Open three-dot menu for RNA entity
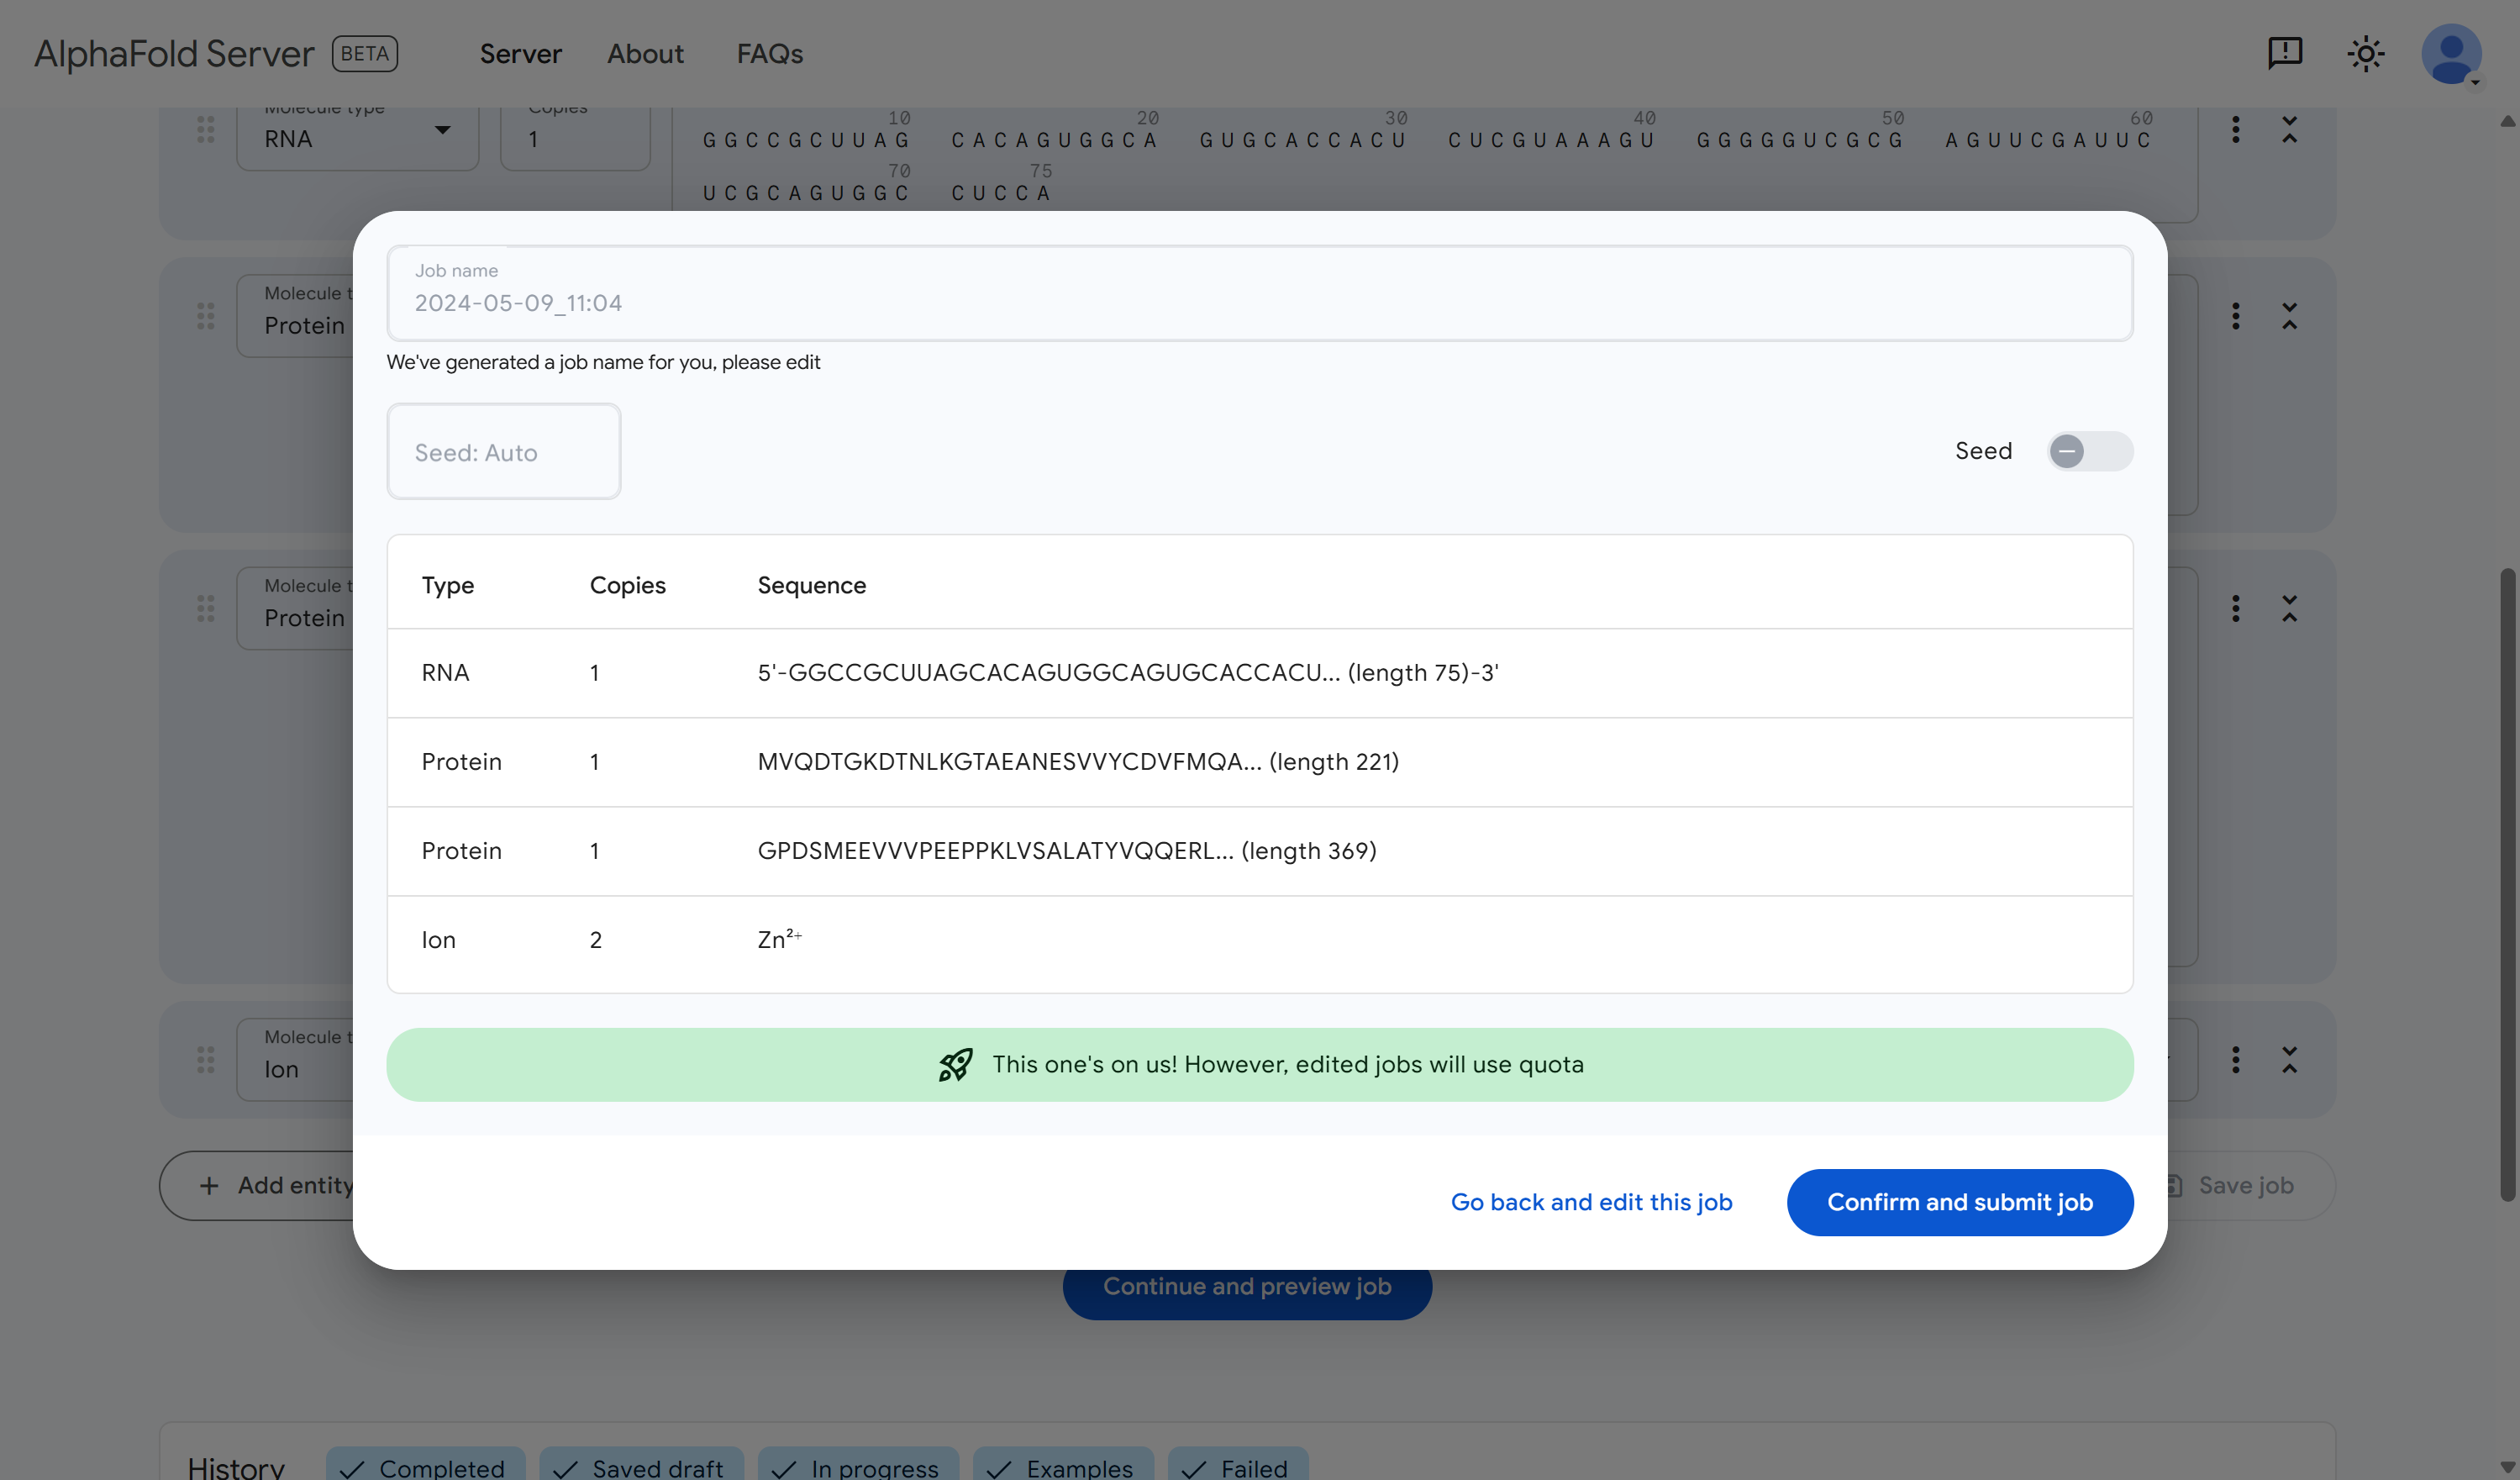Viewport: 2520px width, 1480px height. 2235,129
